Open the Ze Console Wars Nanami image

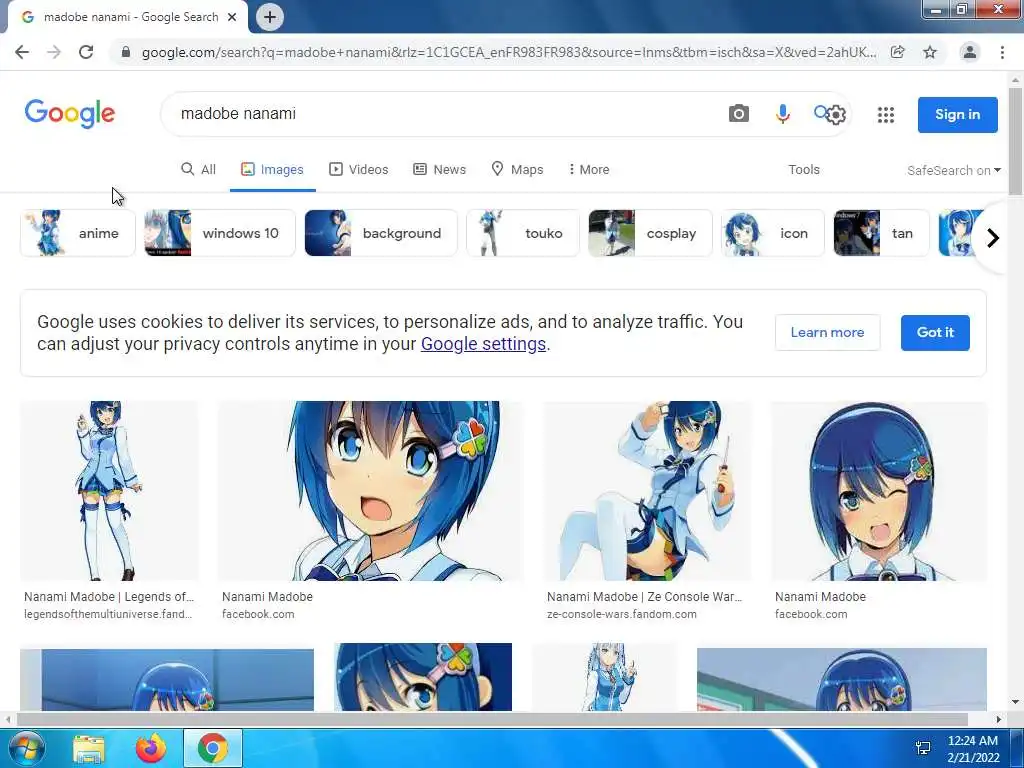[x=648, y=491]
